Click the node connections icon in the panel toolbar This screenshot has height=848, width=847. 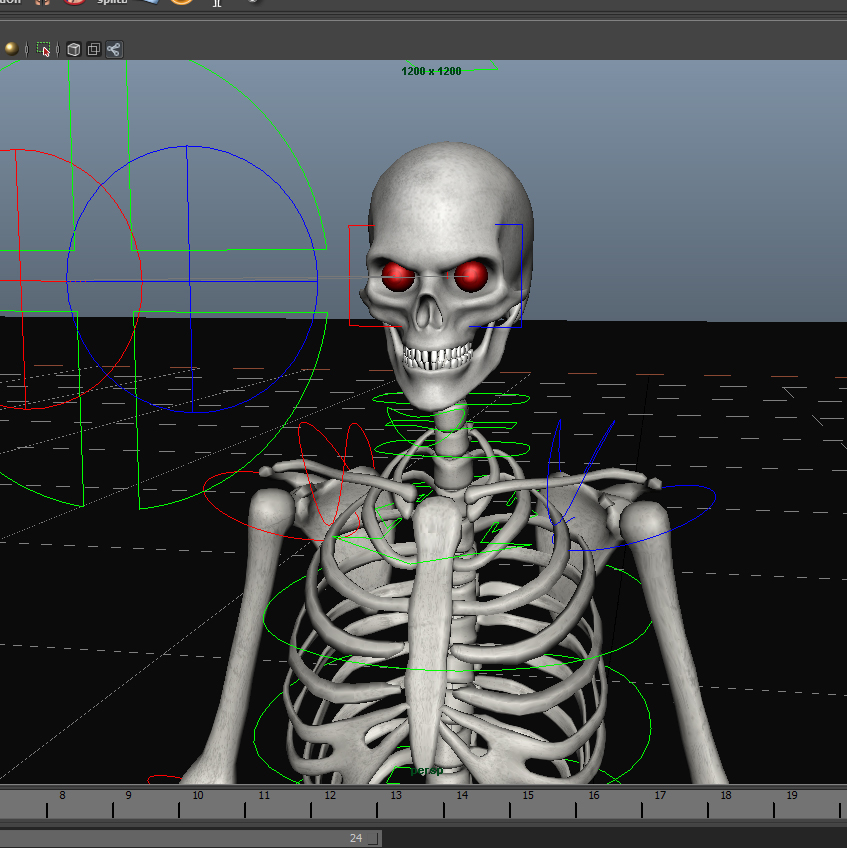(113, 48)
